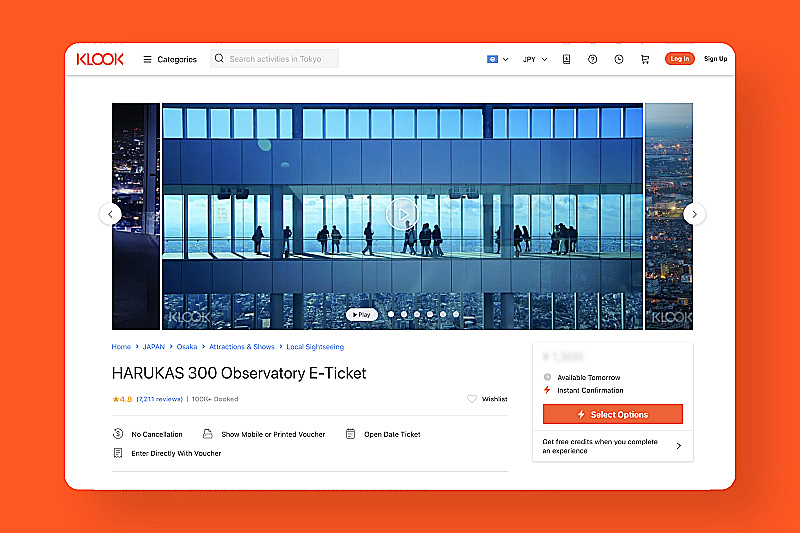
Task: Click the app download phone icon
Action: [566, 59]
